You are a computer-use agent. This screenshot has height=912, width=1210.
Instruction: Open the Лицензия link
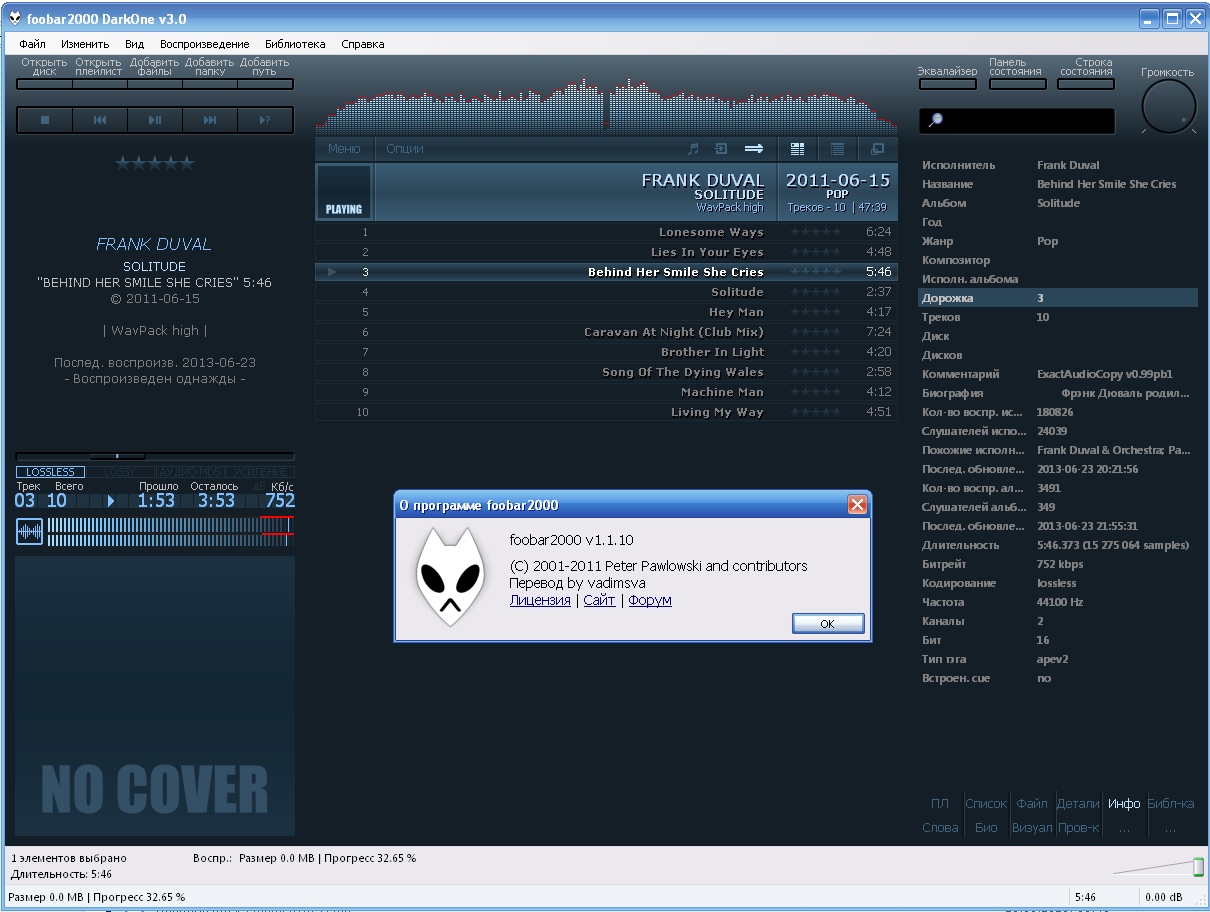[x=540, y=600]
